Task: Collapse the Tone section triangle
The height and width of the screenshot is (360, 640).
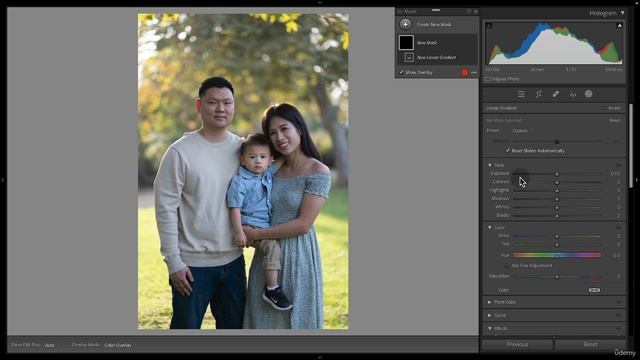Action: pyautogui.click(x=490, y=165)
